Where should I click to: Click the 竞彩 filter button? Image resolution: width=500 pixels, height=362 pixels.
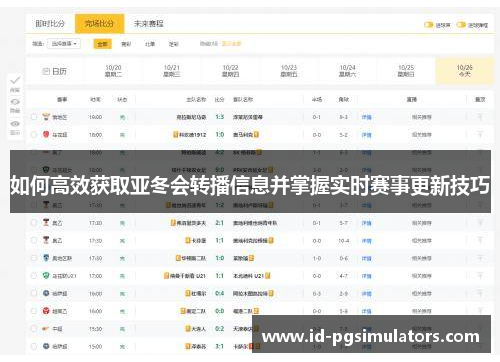126,44
